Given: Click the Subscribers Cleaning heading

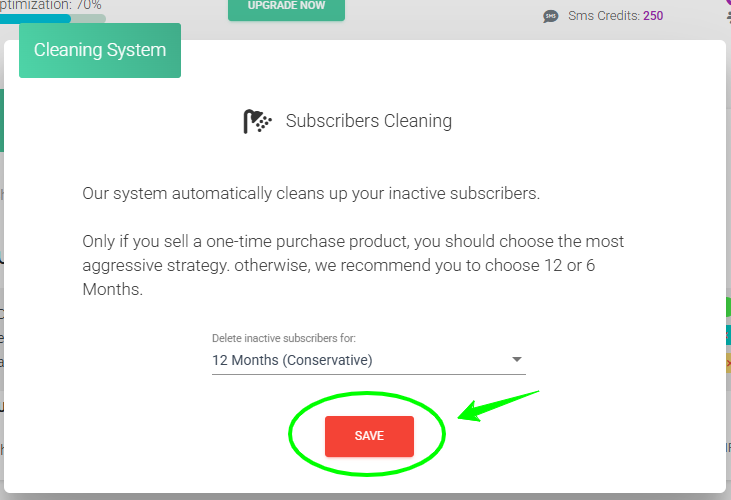Looking at the screenshot, I should click(368, 122).
